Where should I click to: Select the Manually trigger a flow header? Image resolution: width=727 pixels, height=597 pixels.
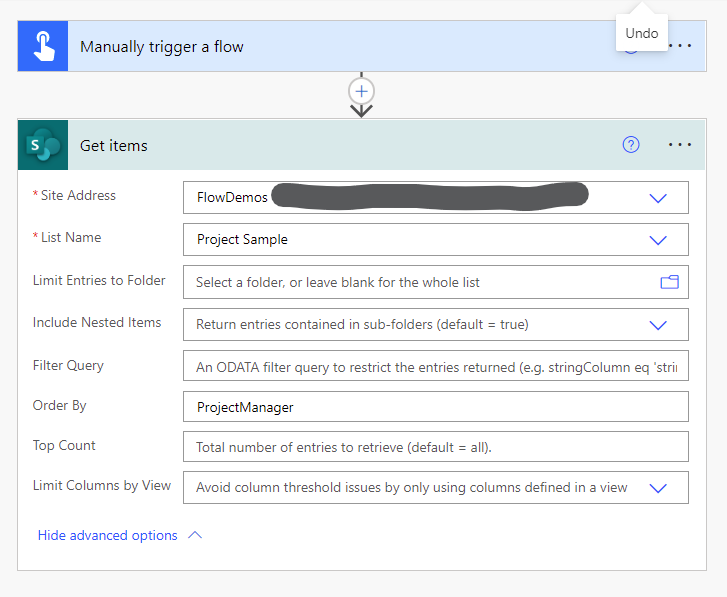coord(300,47)
